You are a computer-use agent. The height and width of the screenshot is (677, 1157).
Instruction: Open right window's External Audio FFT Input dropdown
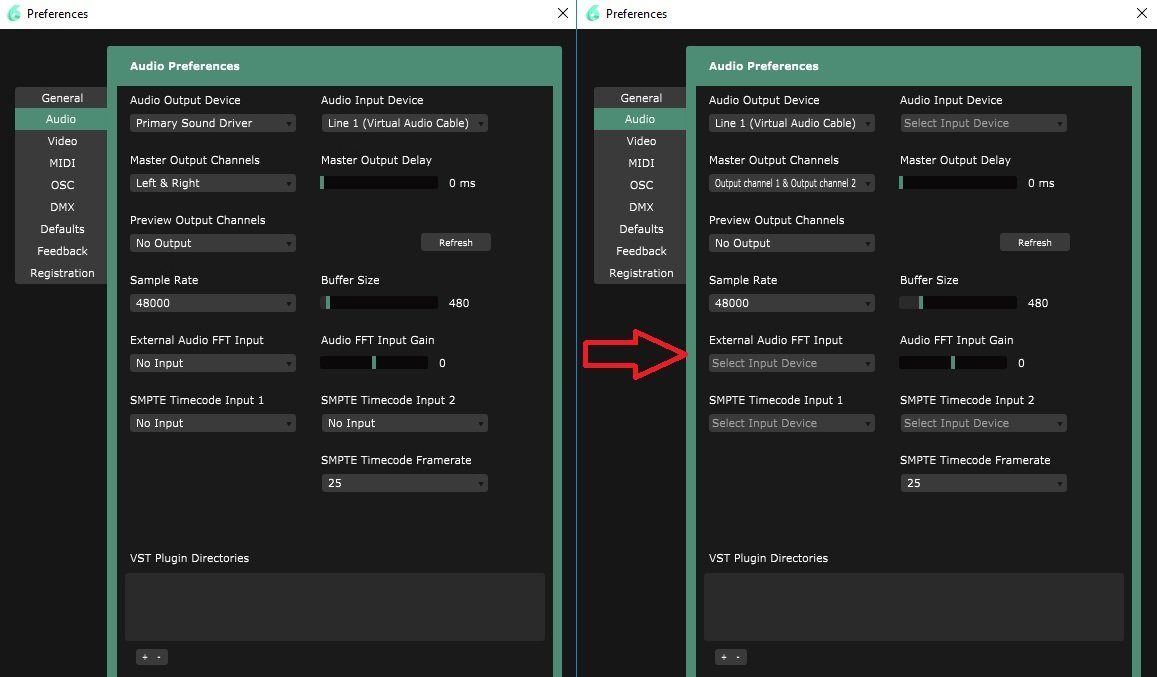(792, 363)
